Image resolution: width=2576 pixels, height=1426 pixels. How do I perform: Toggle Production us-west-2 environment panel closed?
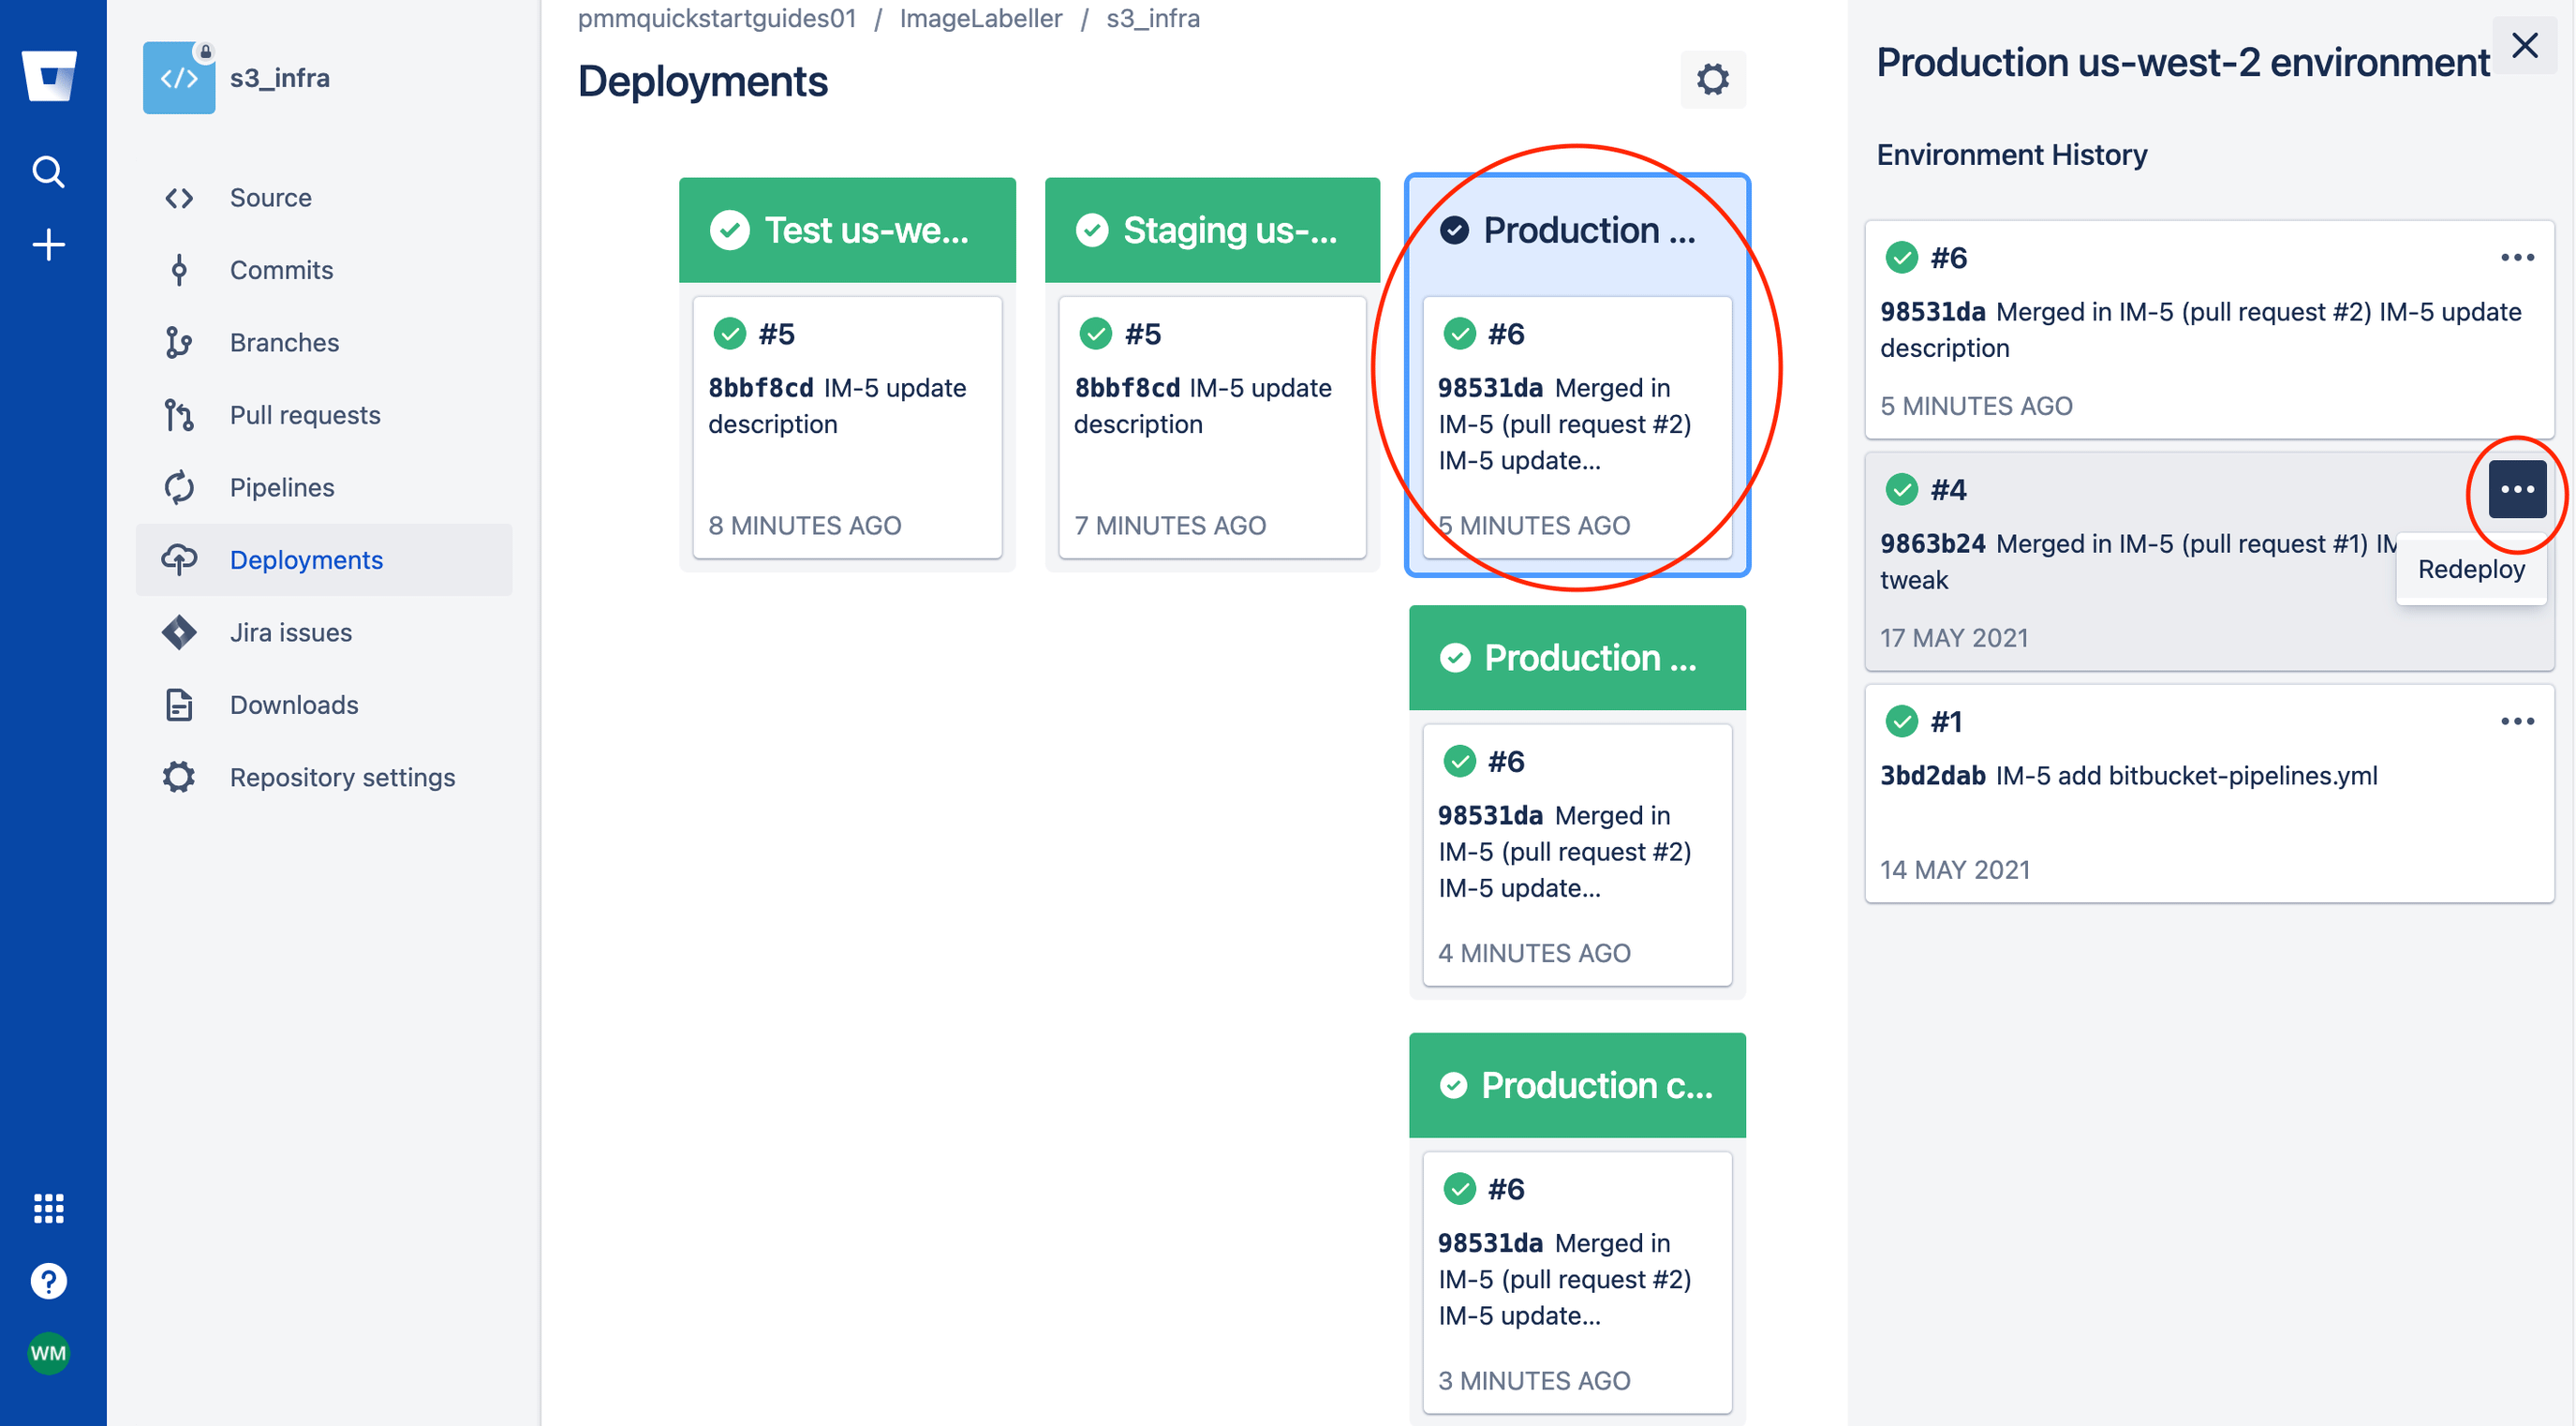2525,46
